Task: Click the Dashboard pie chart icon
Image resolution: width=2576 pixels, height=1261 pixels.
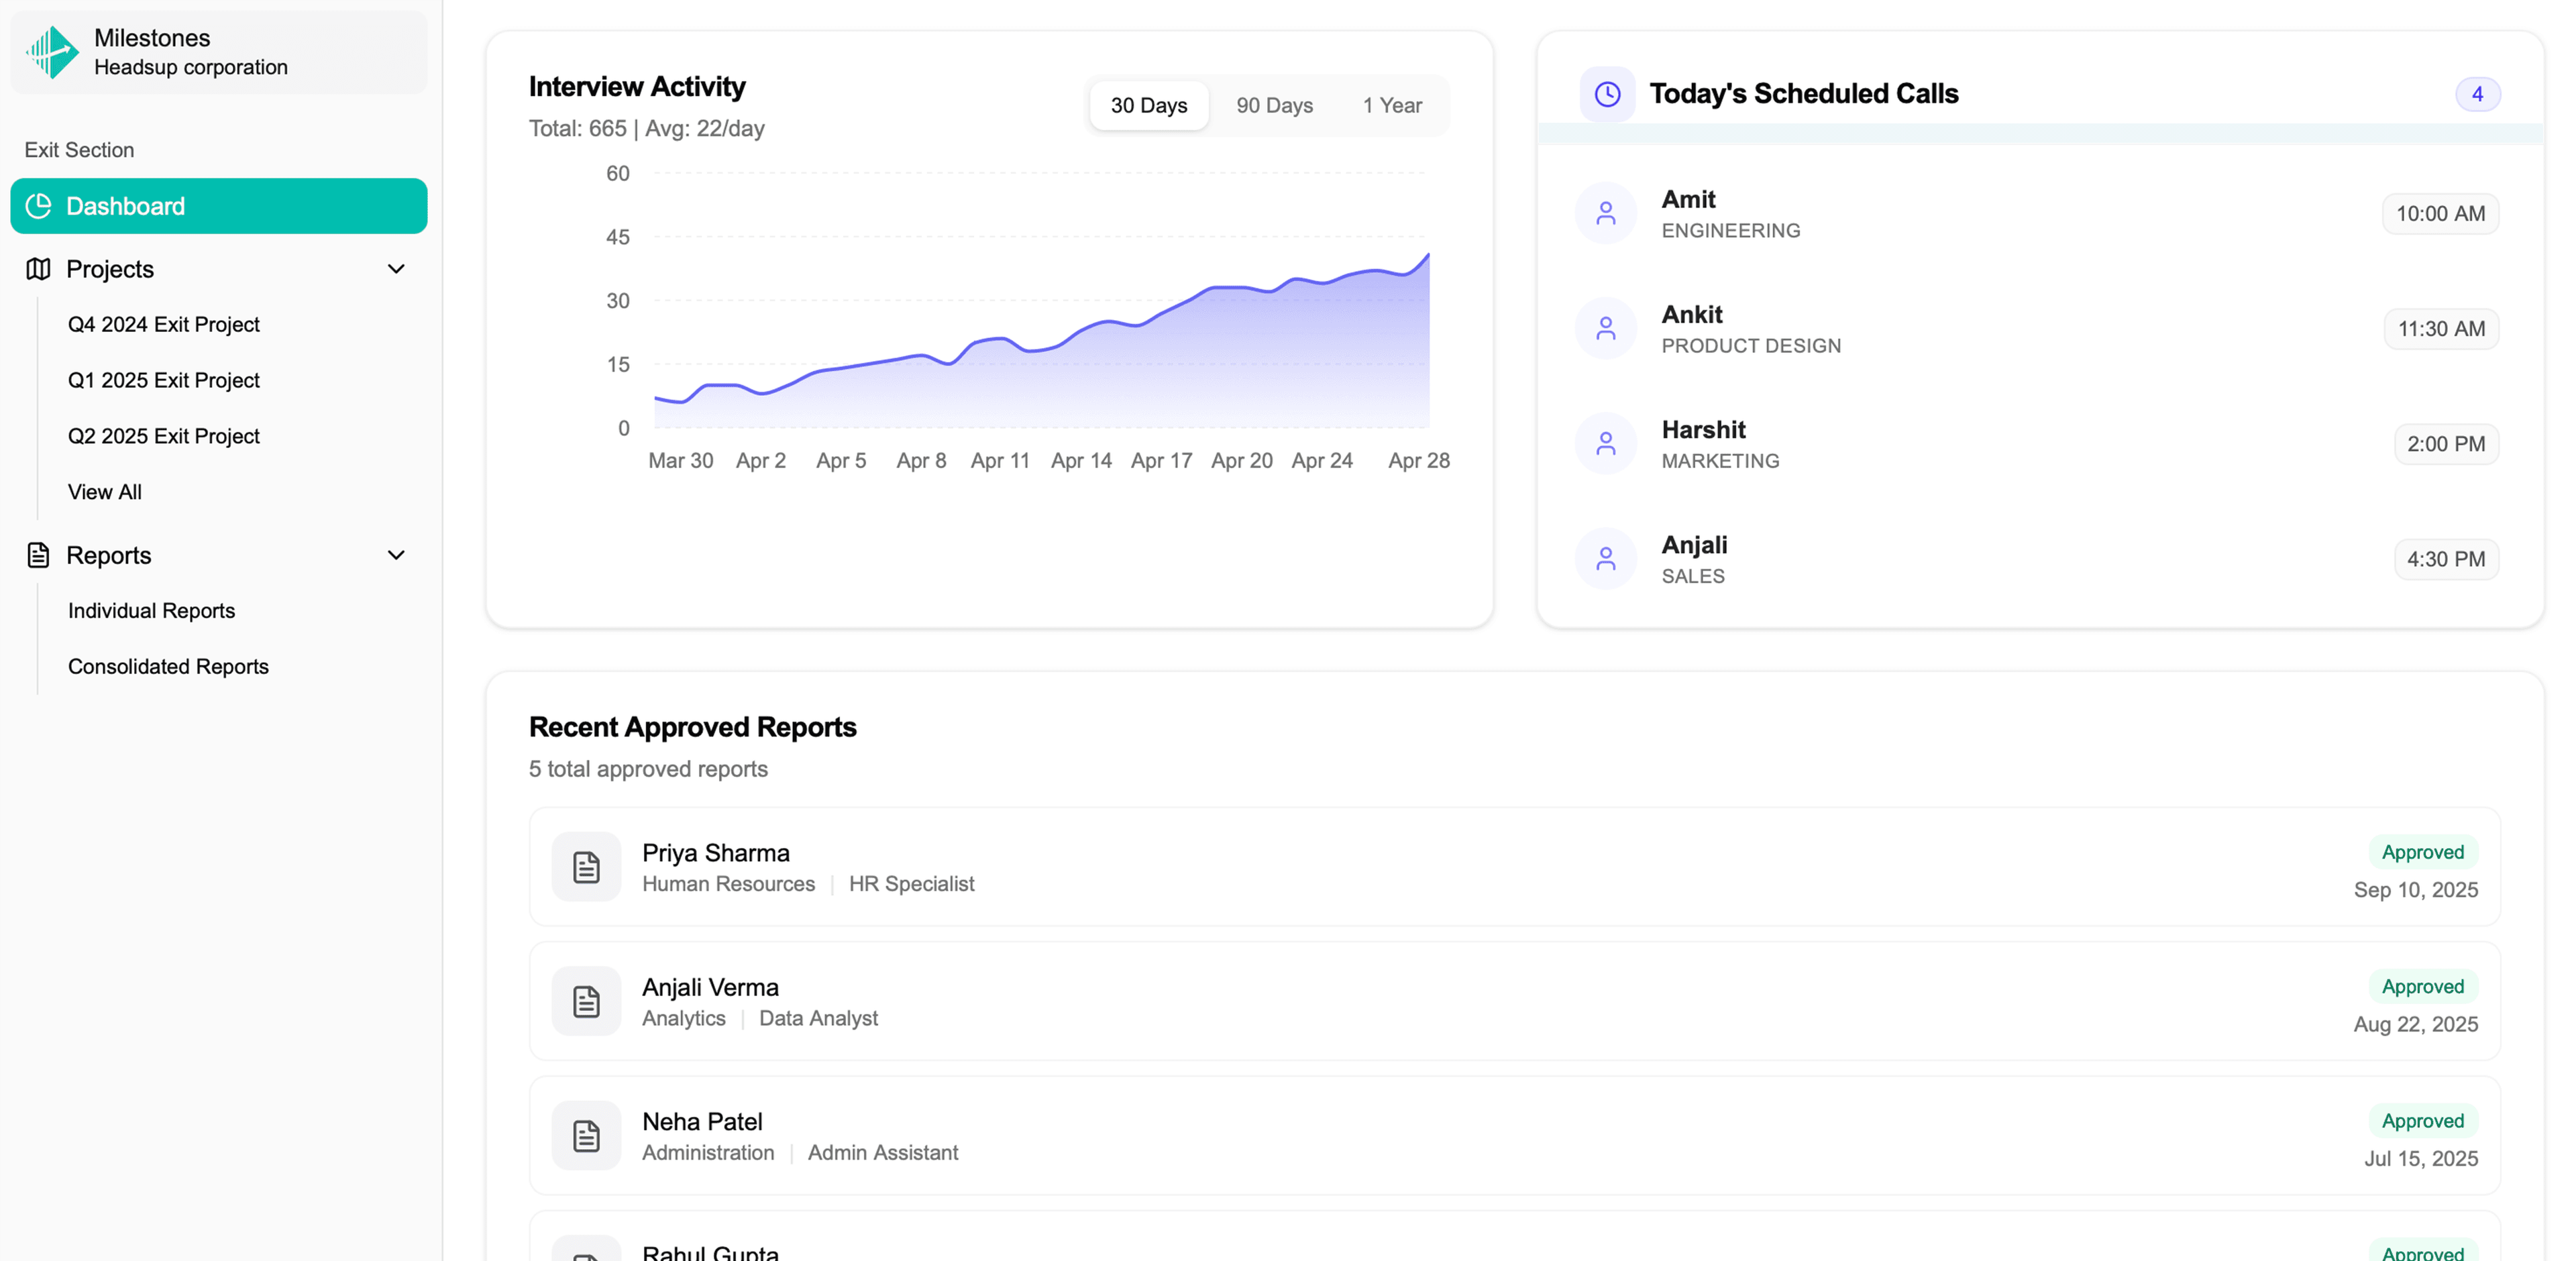Action: [38, 206]
